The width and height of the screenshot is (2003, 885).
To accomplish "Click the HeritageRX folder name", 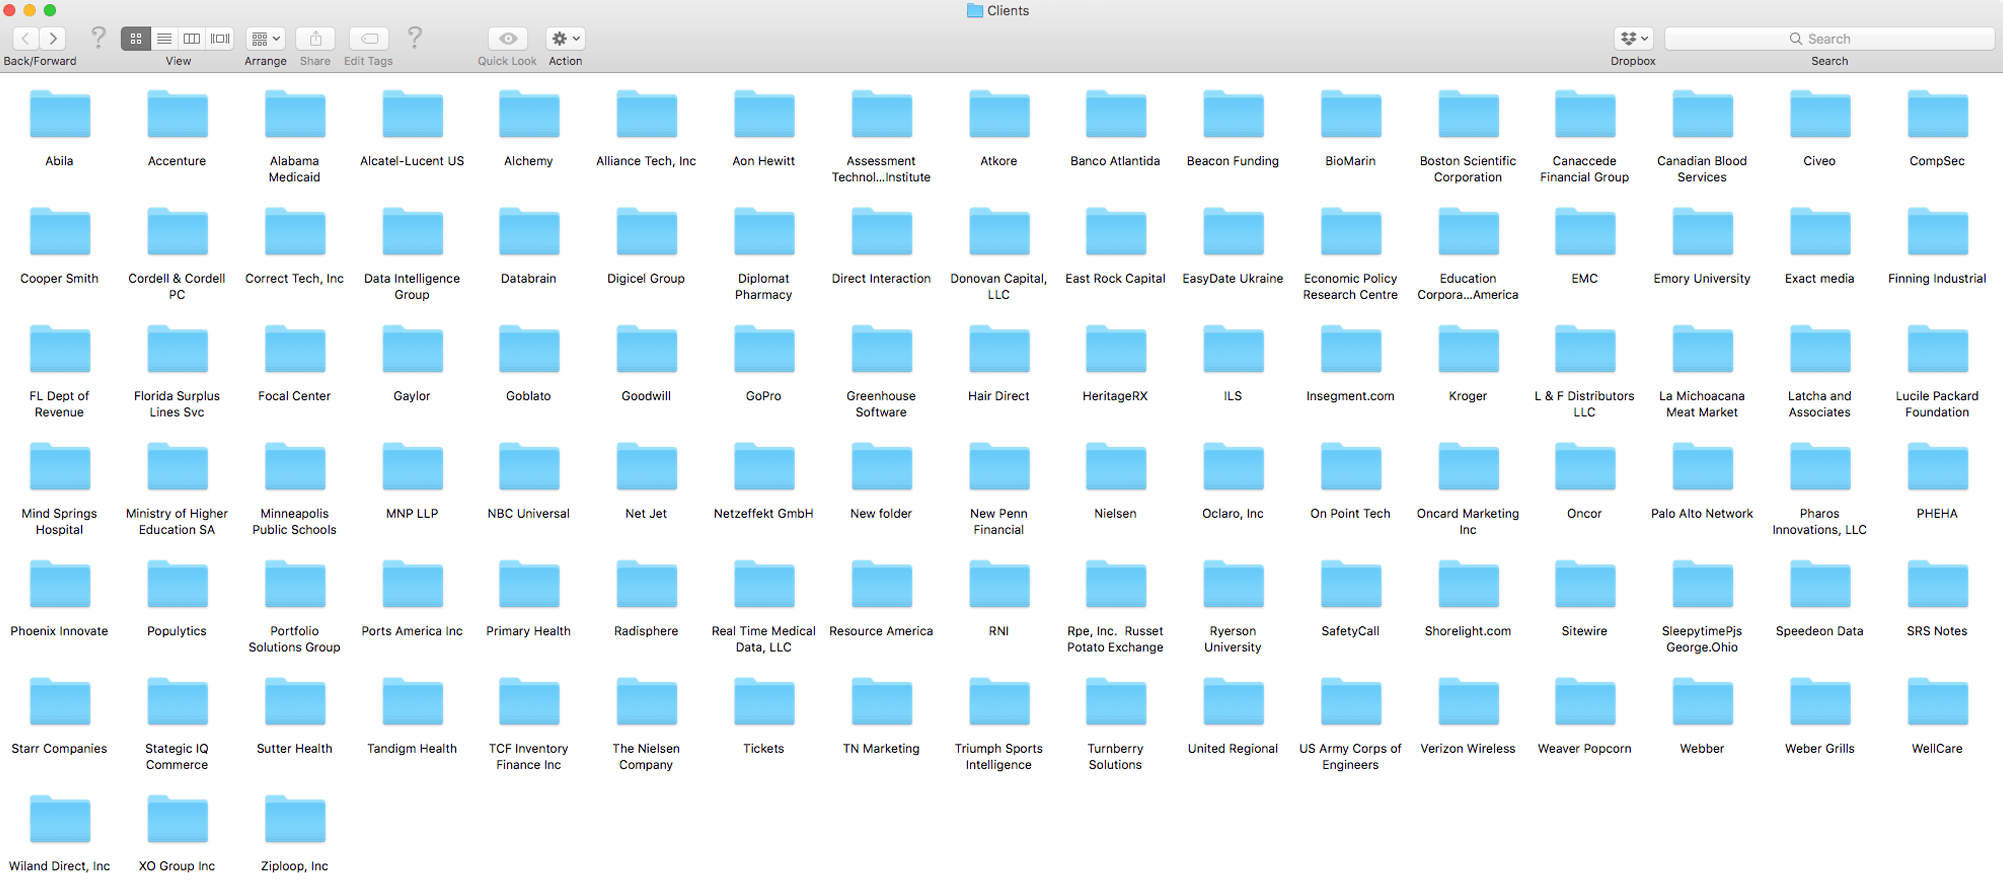I will pos(1116,396).
